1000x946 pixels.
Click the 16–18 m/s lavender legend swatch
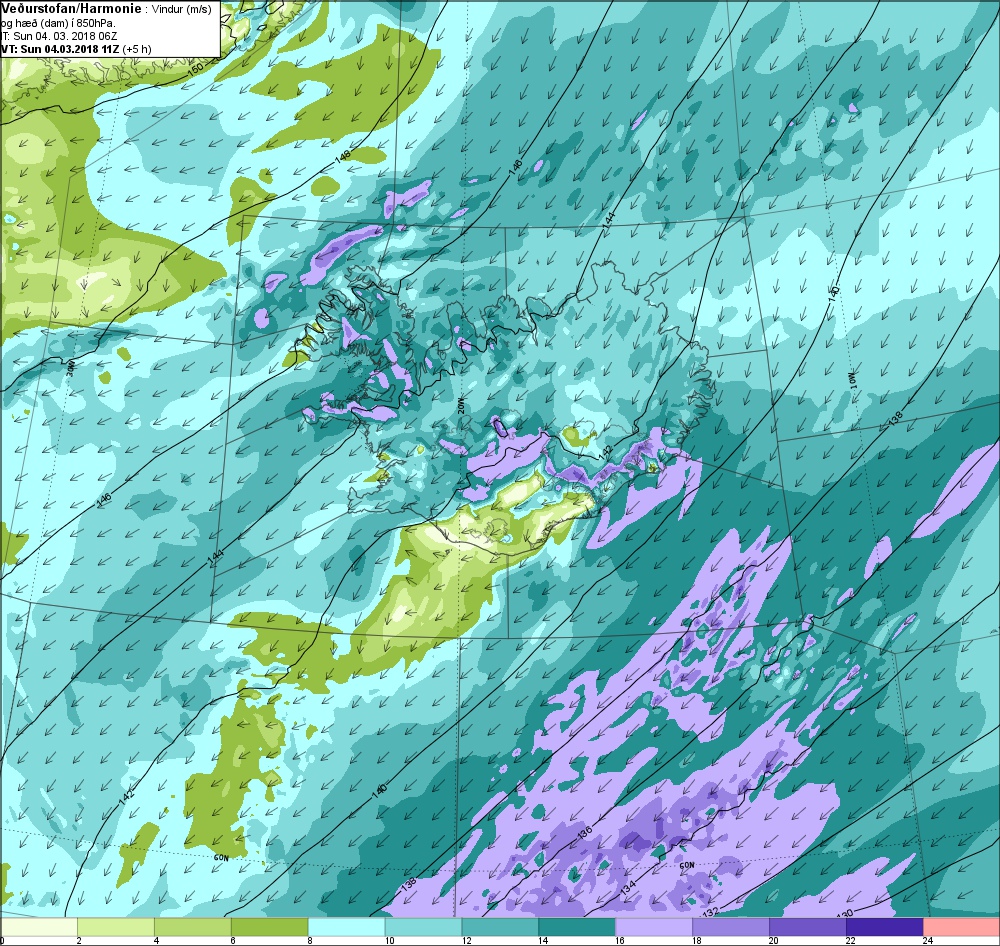(654, 927)
